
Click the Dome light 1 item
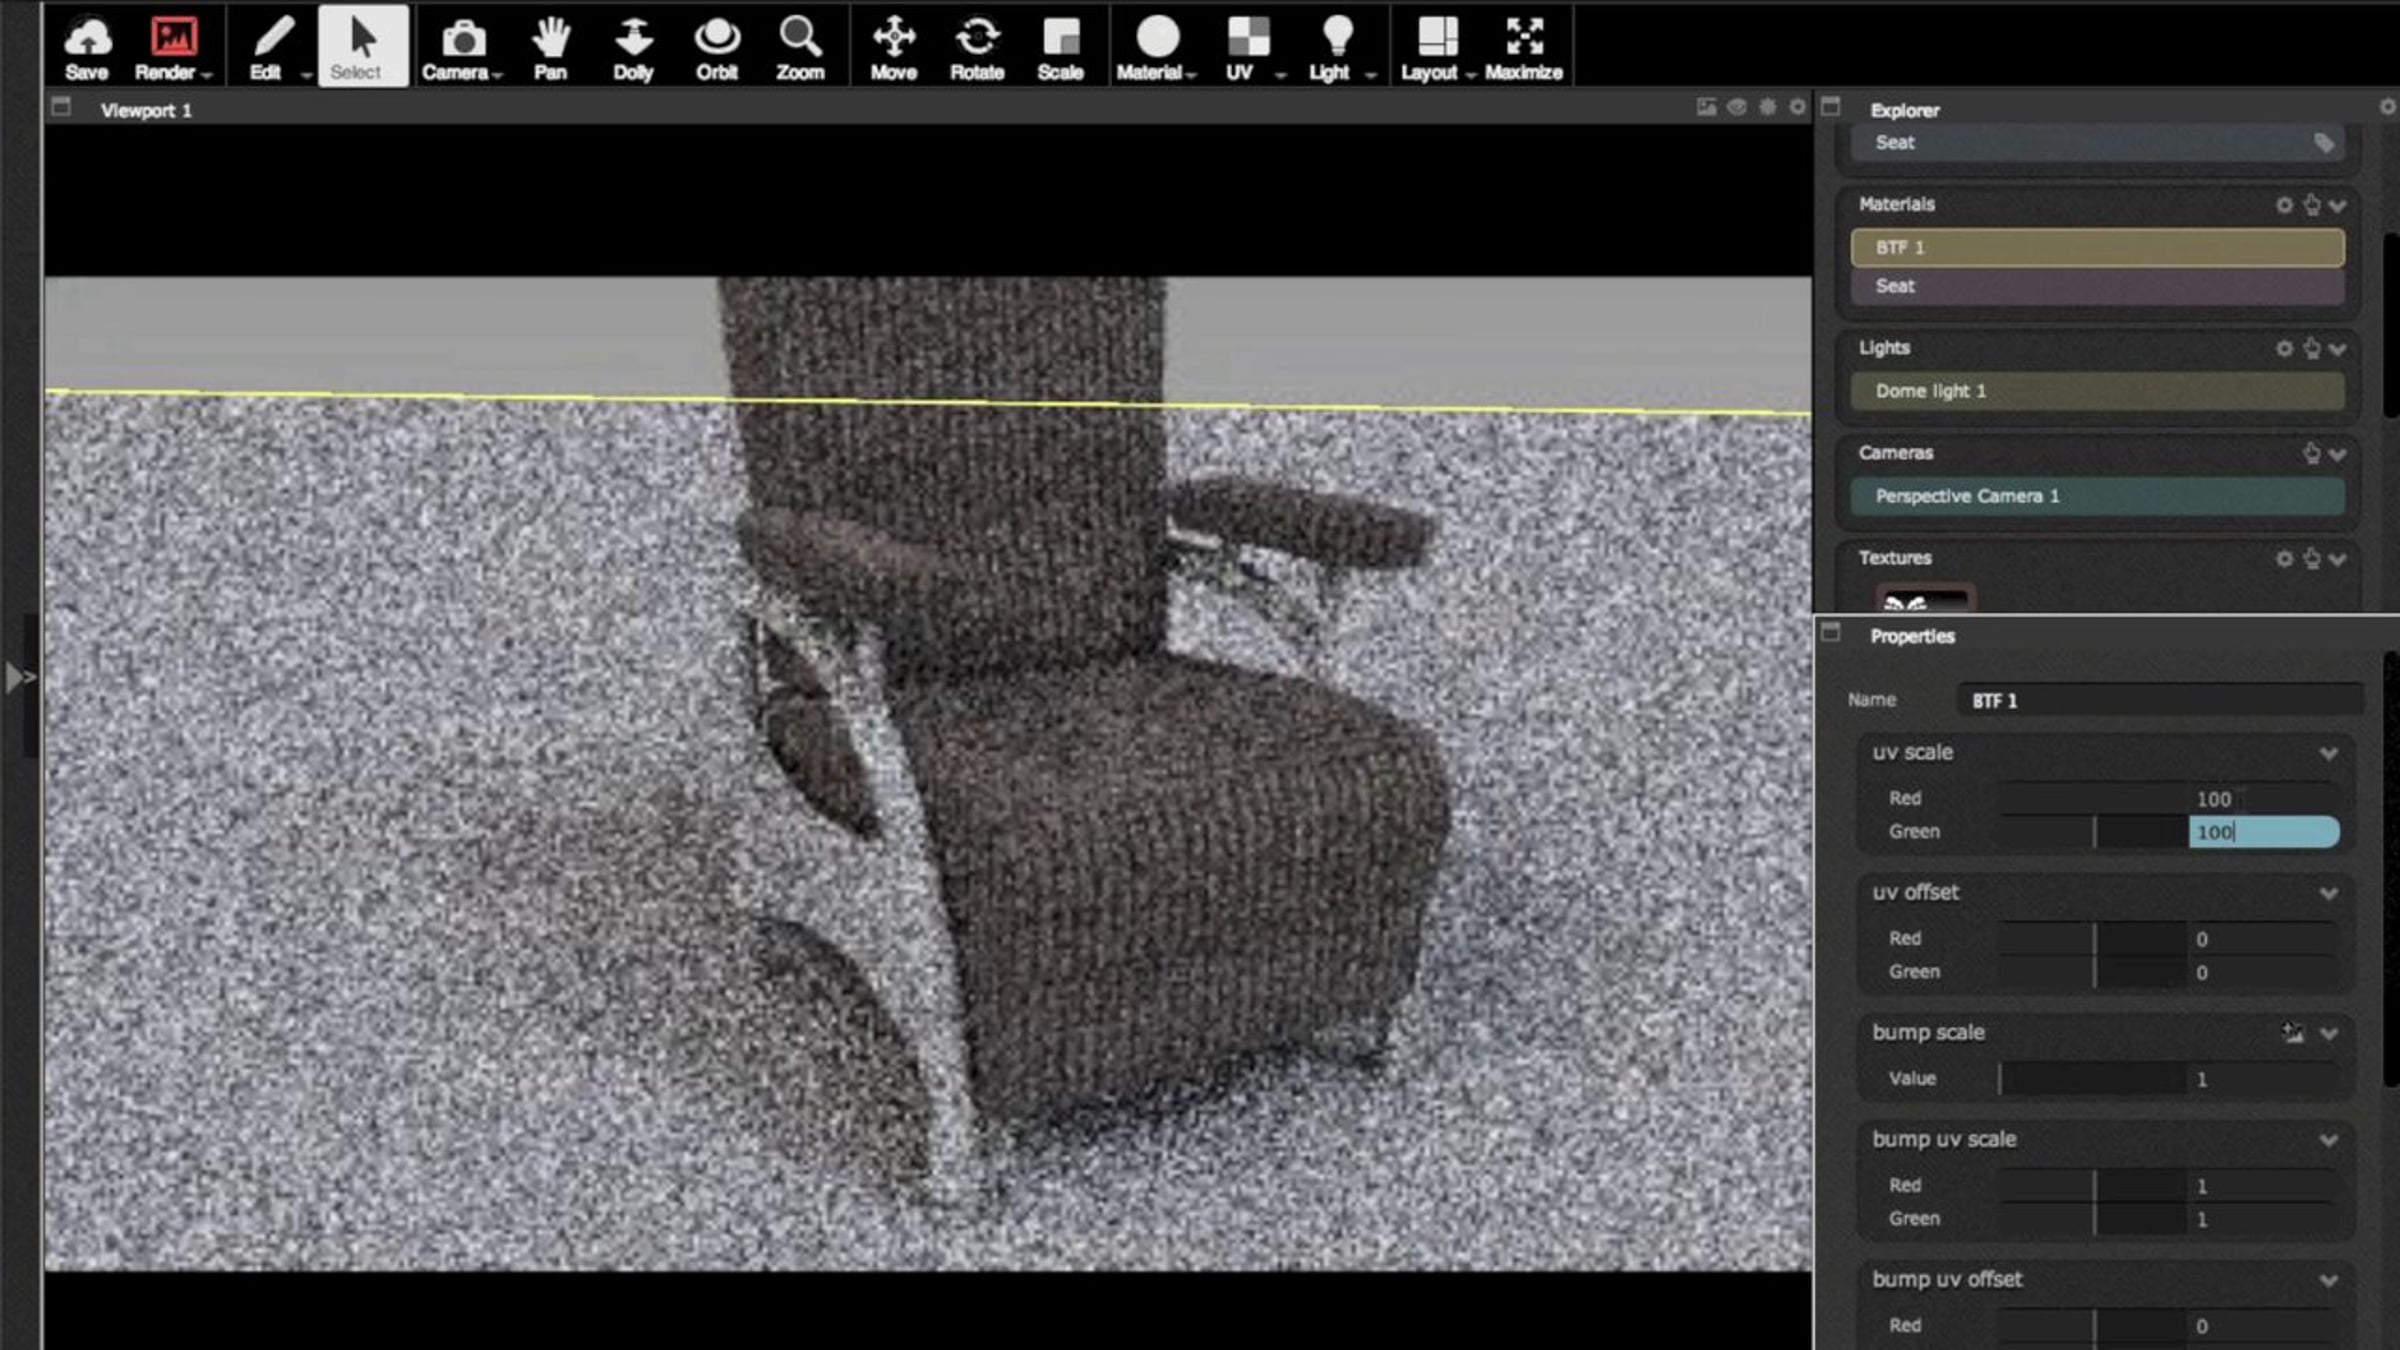(x=2097, y=392)
